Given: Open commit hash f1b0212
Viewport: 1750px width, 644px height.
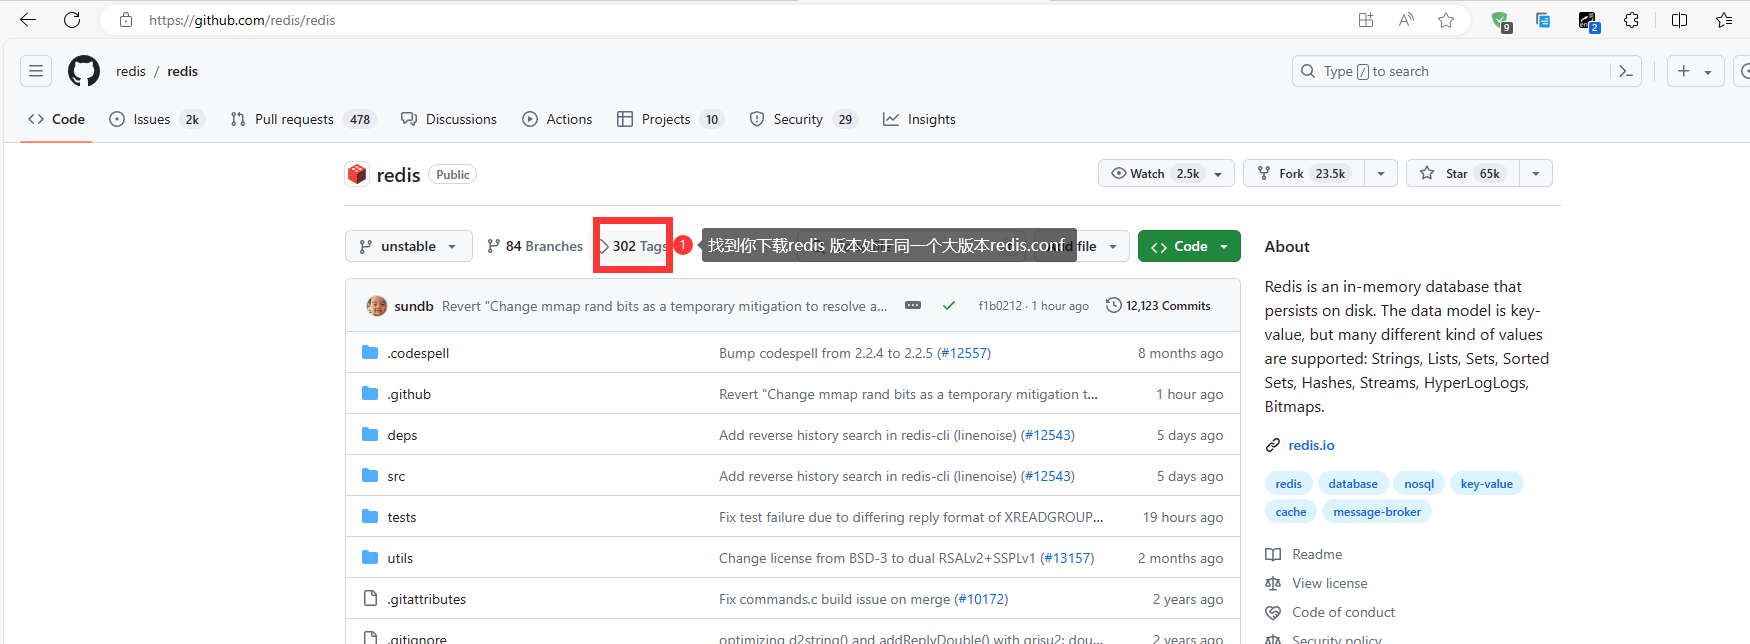Looking at the screenshot, I should tap(1000, 306).
